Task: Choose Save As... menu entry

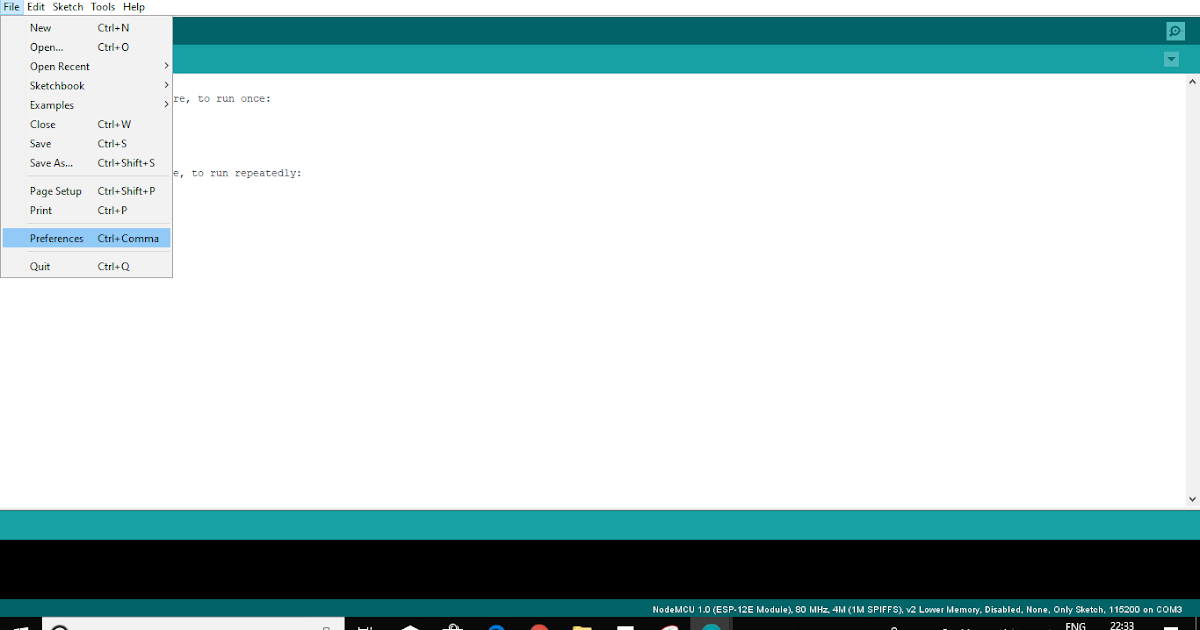Action: [86, 163]
